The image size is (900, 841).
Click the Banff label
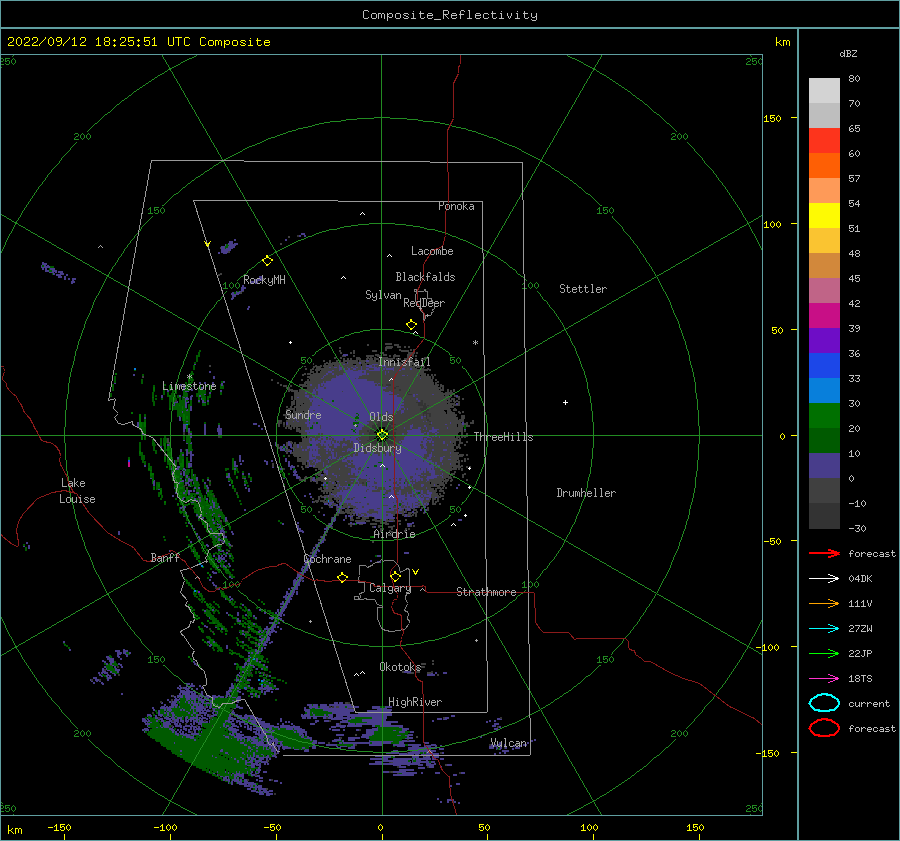165,557
